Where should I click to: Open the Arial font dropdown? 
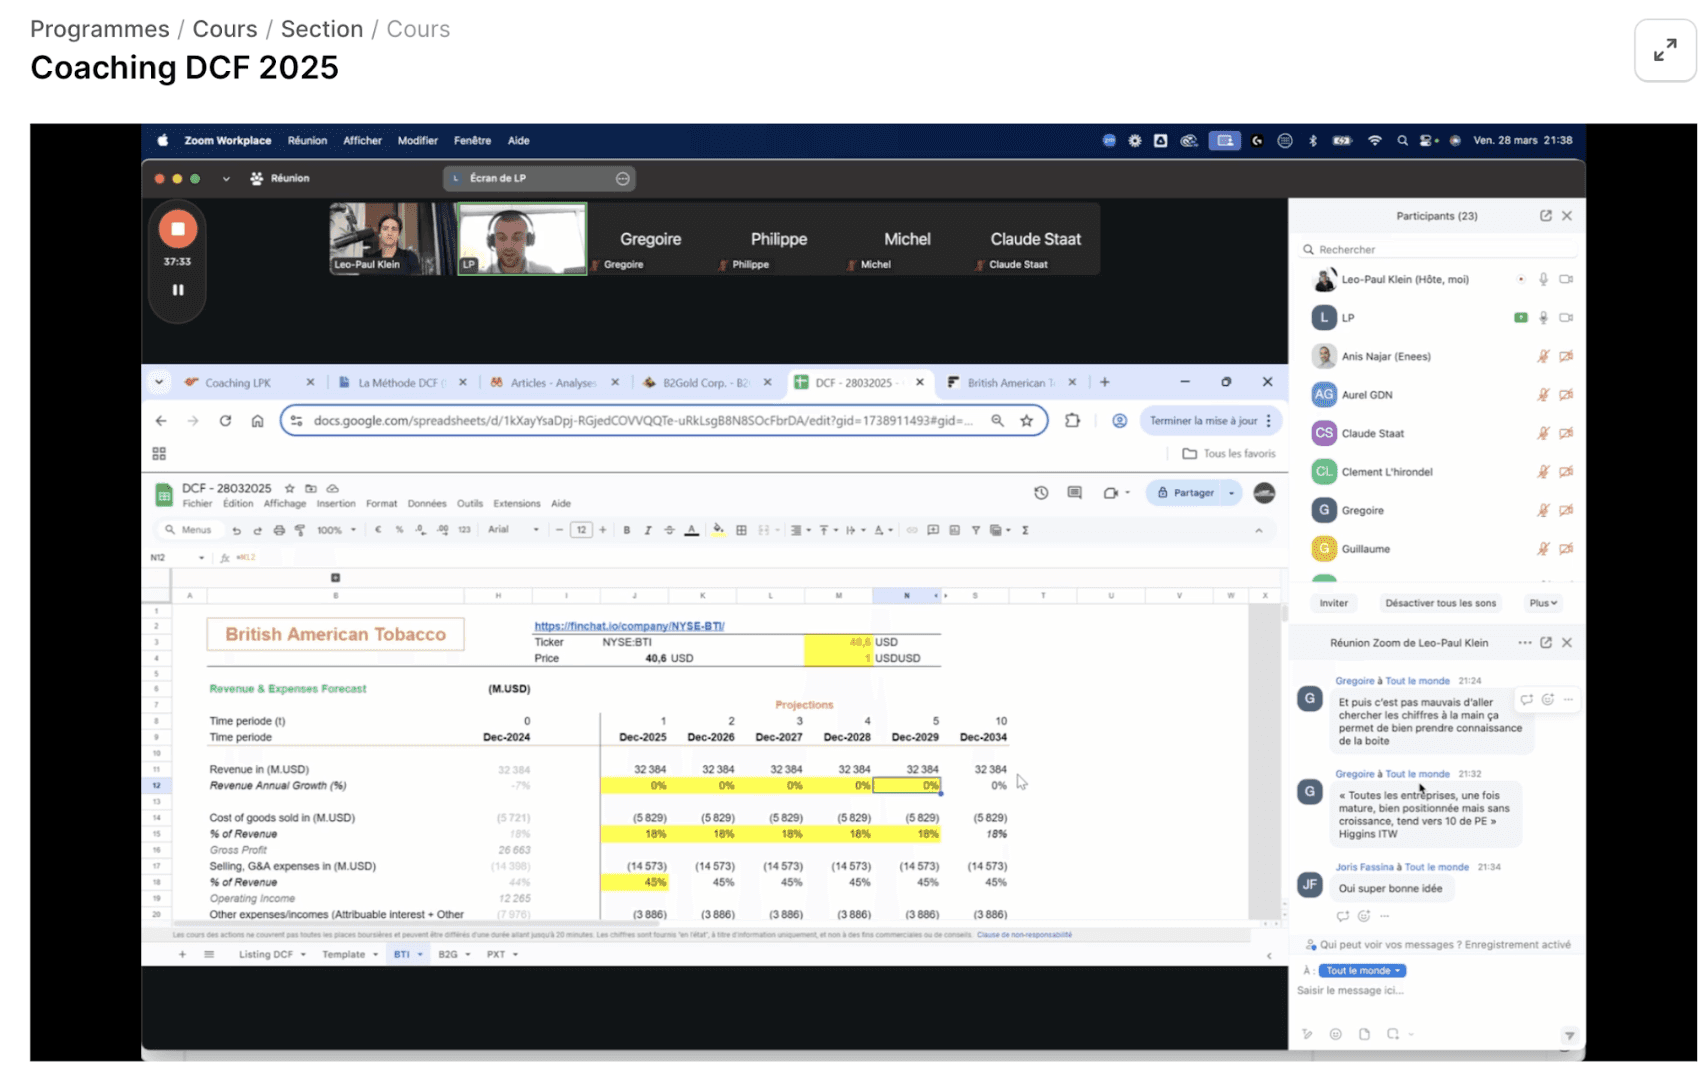click(513, 530)
